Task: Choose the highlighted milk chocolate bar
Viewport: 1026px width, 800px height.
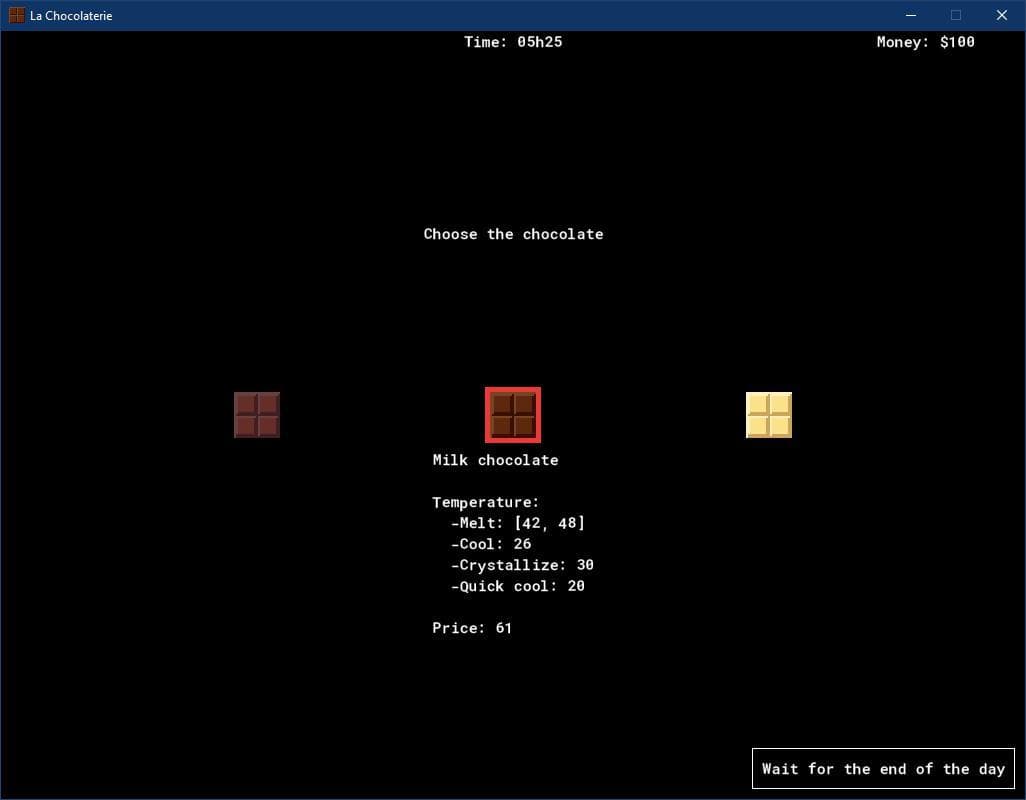Action: click(x=513, y=415)
